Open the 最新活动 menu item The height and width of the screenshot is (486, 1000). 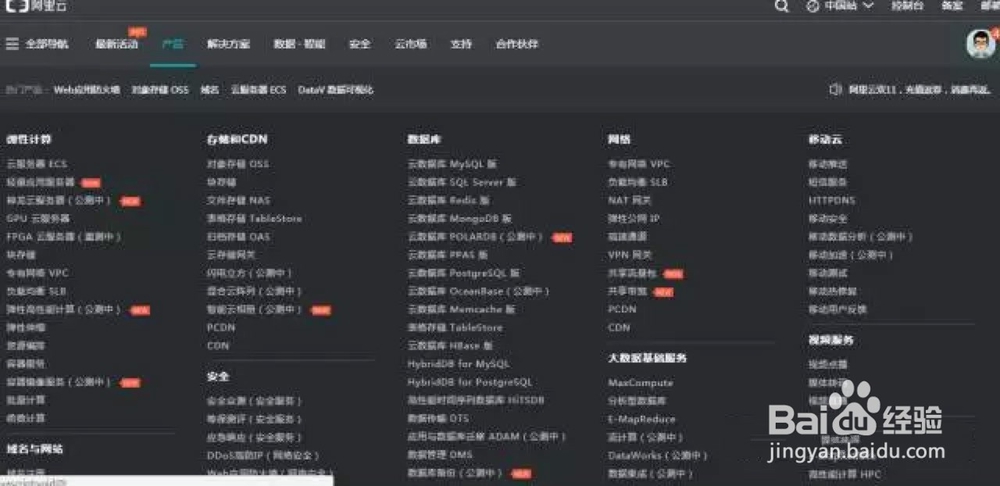[117, 44]
